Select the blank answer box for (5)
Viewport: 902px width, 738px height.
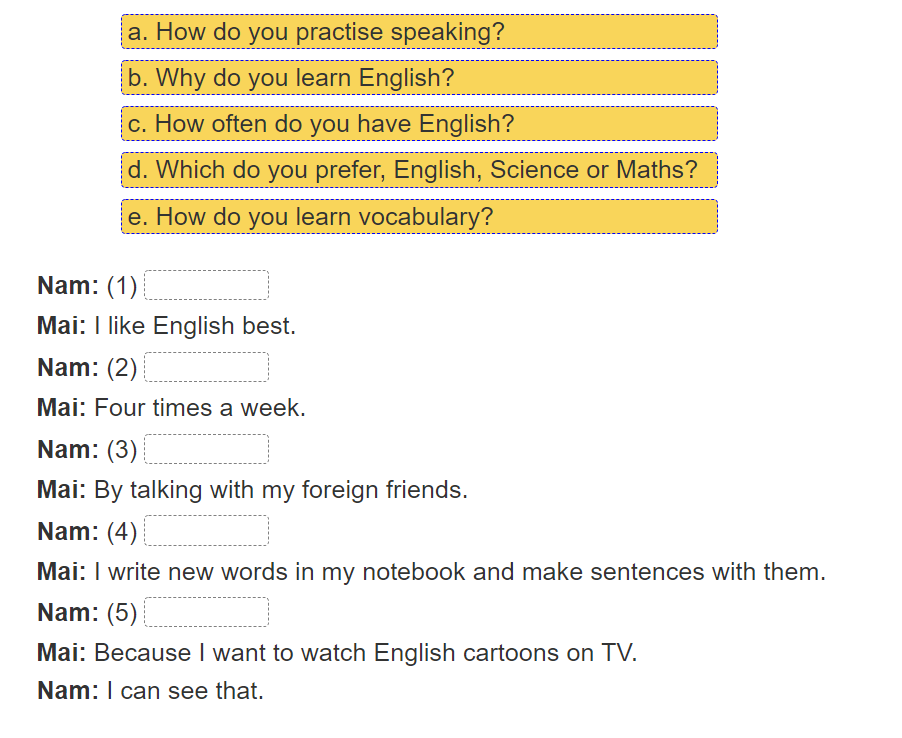206,613
